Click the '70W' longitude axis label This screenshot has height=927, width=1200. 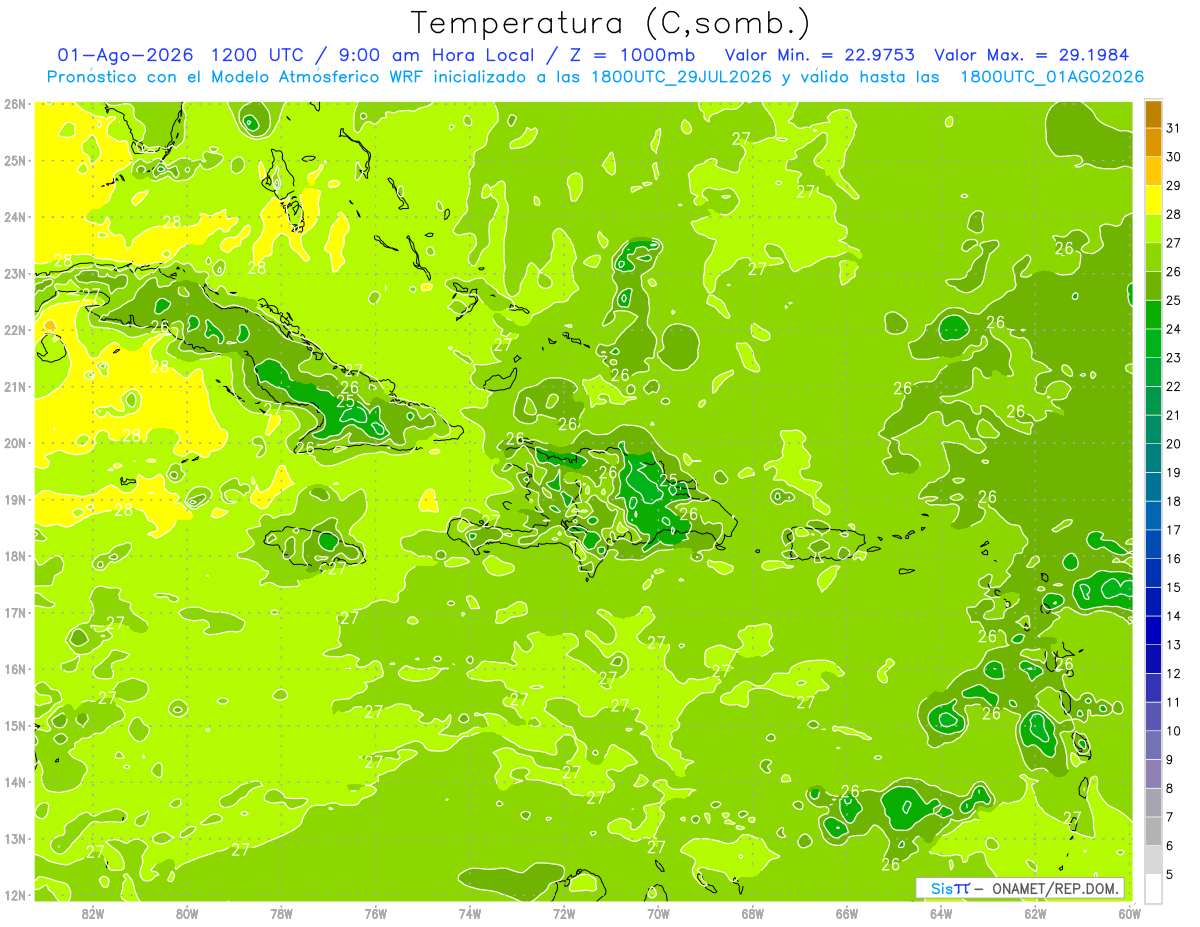[658, 914]
